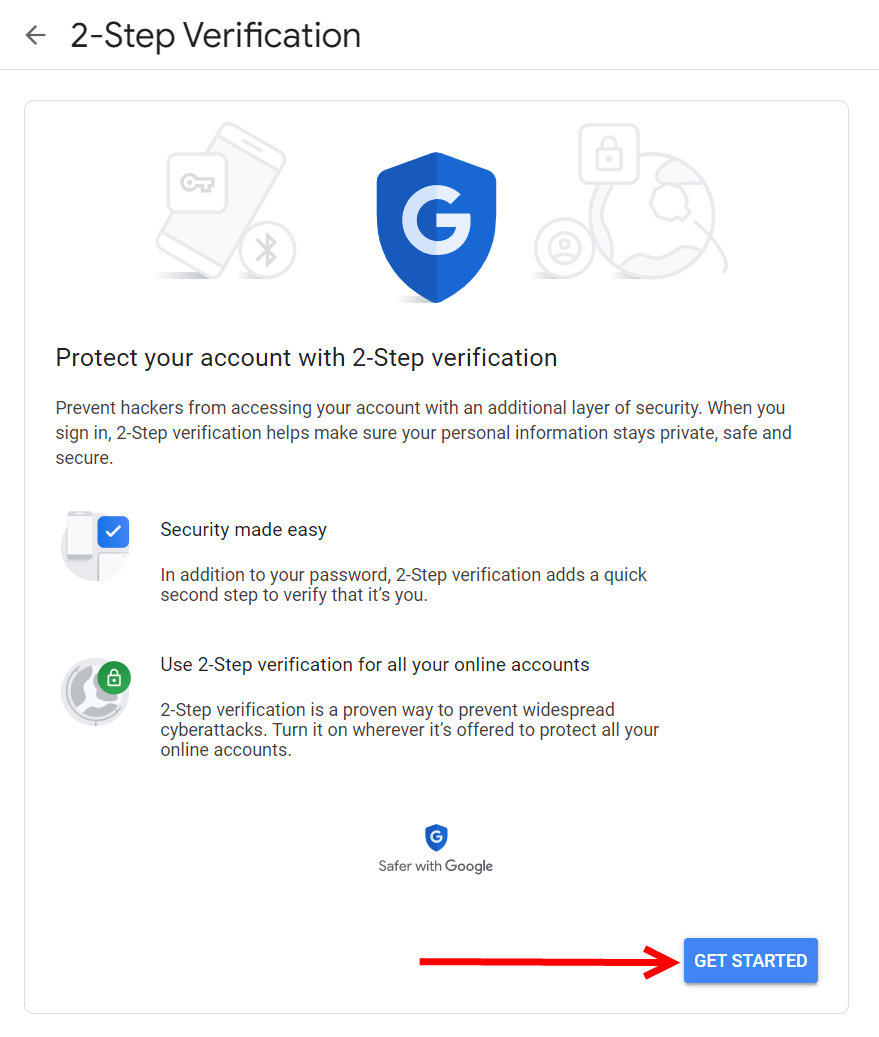Image resolution: width=879 pixels, height=1037 pixels.
Task: Click the quick second step description text
Action: point(403,585)
